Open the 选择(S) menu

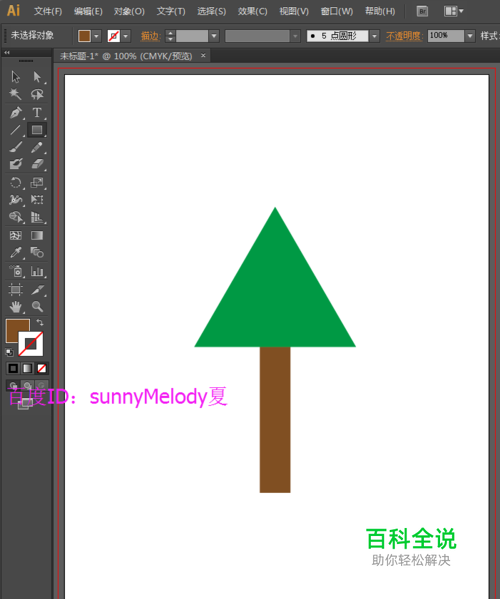click(x=212, y=11)
